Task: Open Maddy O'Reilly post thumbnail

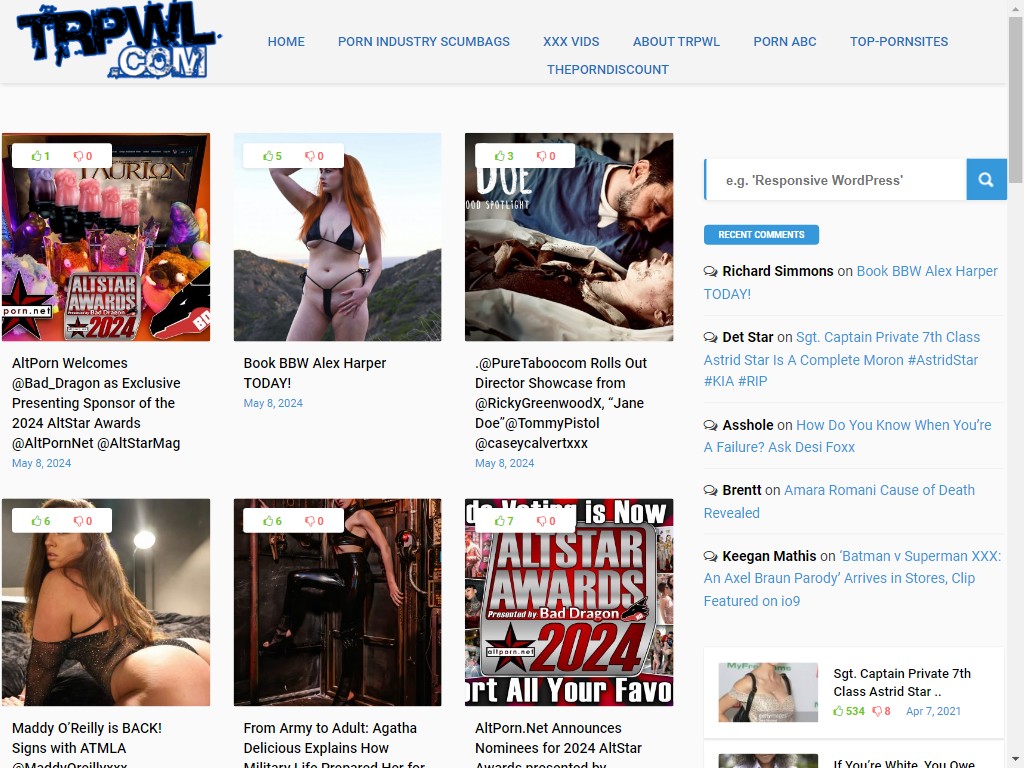Action: click(x=106, y=602)
